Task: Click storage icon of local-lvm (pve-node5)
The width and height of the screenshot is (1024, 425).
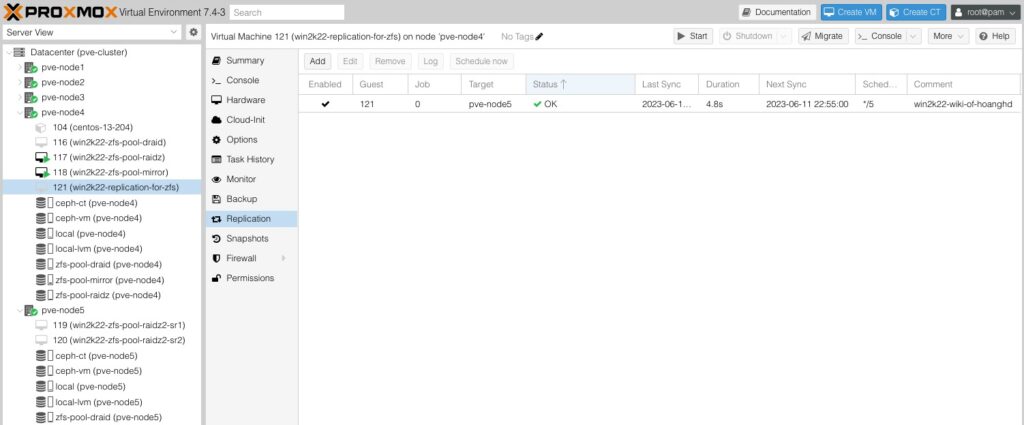Action: coord(43,402)
